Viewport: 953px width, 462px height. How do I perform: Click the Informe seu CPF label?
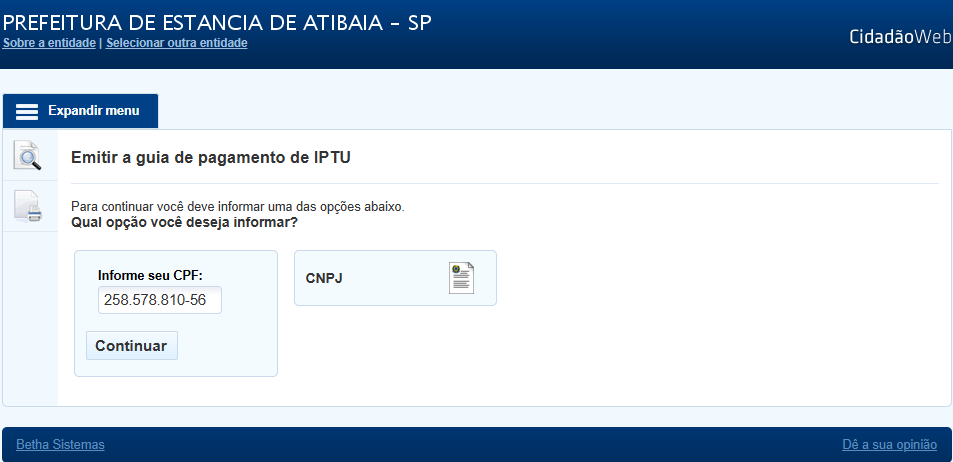pos(150,275)
